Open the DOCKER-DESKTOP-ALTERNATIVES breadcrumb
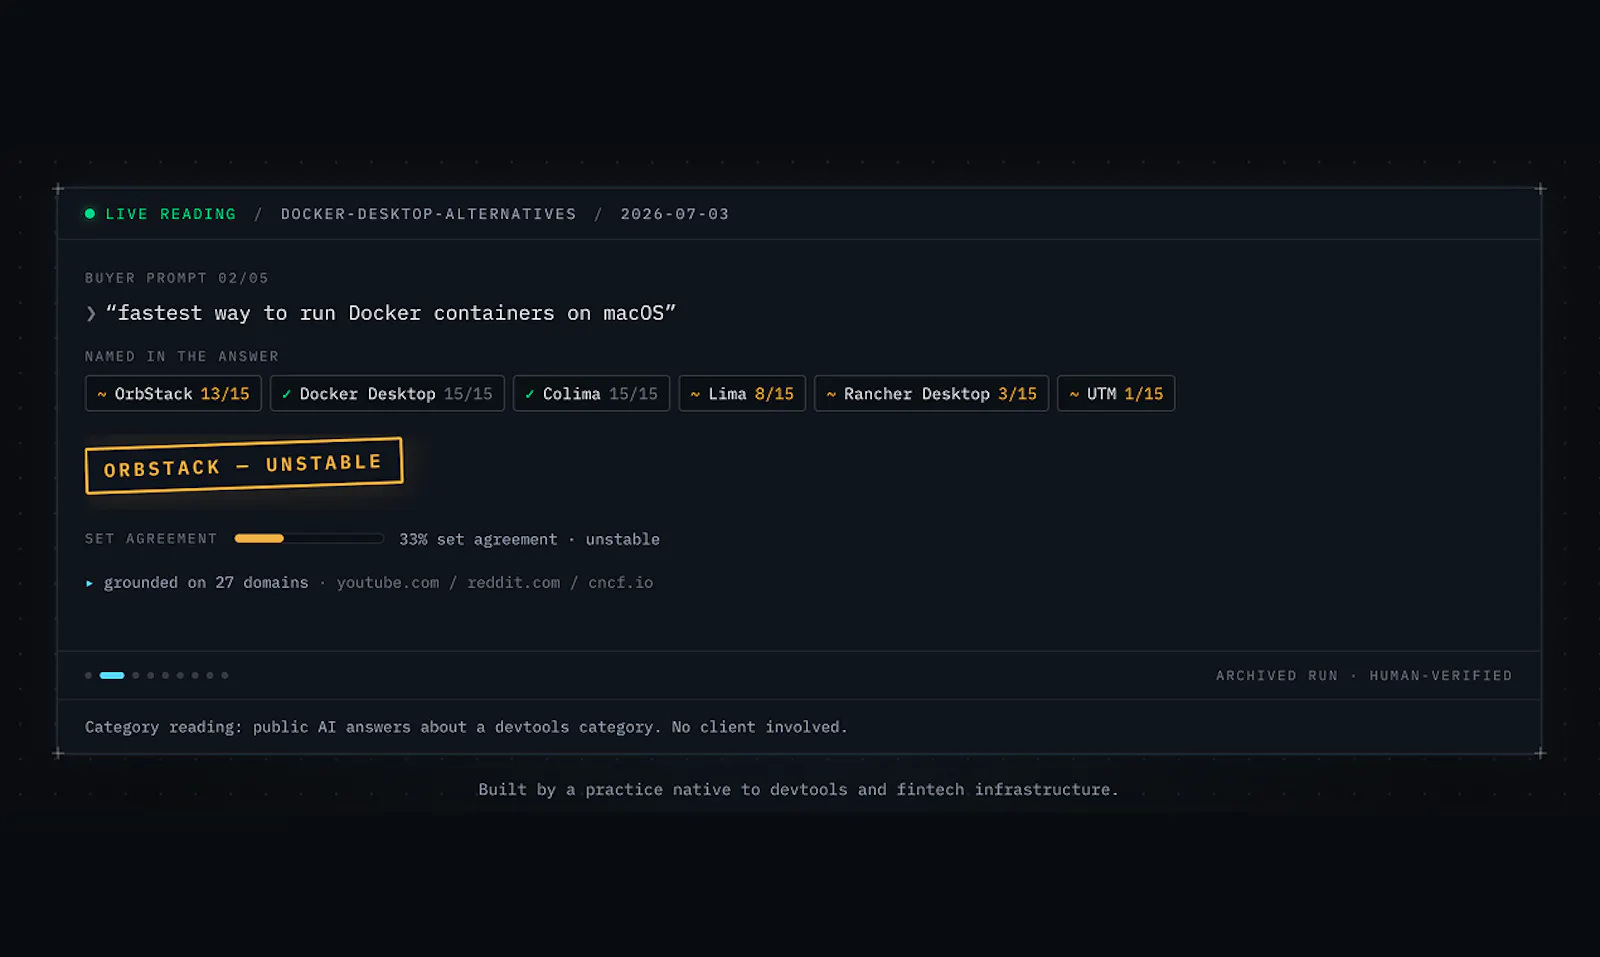Image resolution: width=1600 pixels, height=957 pixels. point(428,214)
